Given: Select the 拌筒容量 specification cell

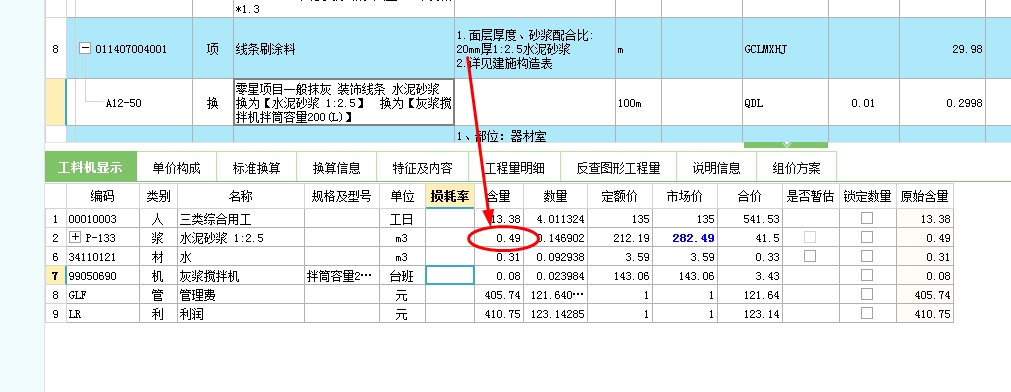Looking at the screenshot, I should pos(342,276).
